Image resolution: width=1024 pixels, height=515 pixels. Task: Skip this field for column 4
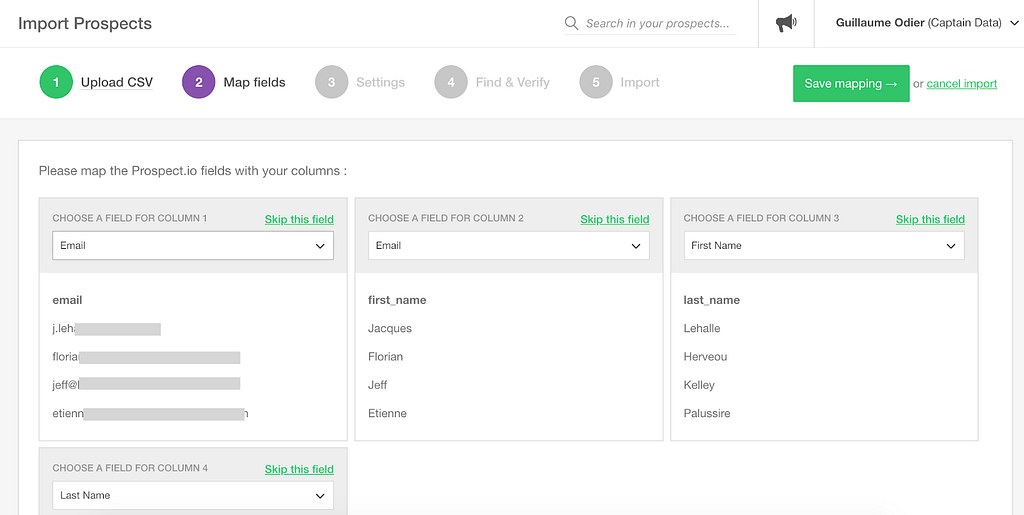299,469
